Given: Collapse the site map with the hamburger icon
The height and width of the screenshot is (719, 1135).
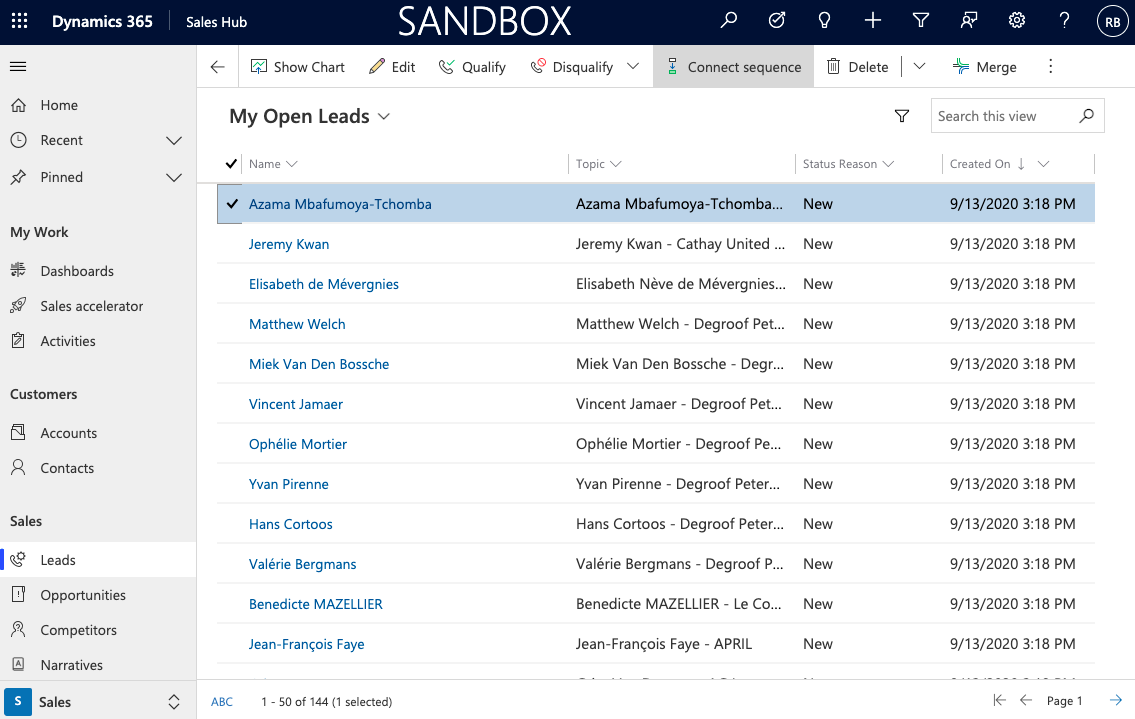Looking at the screenshot, I should [x=18, y=67].
